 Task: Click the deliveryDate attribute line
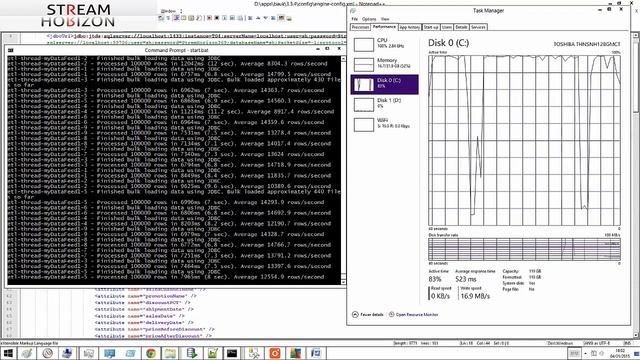[x=144, y=322]
